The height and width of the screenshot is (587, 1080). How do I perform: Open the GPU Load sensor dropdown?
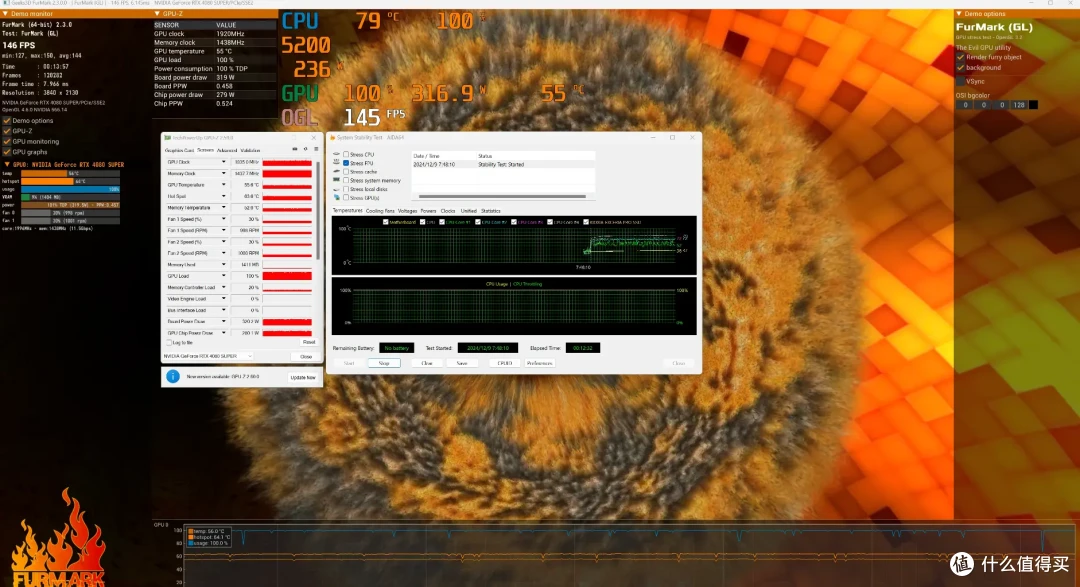[223, 276]
